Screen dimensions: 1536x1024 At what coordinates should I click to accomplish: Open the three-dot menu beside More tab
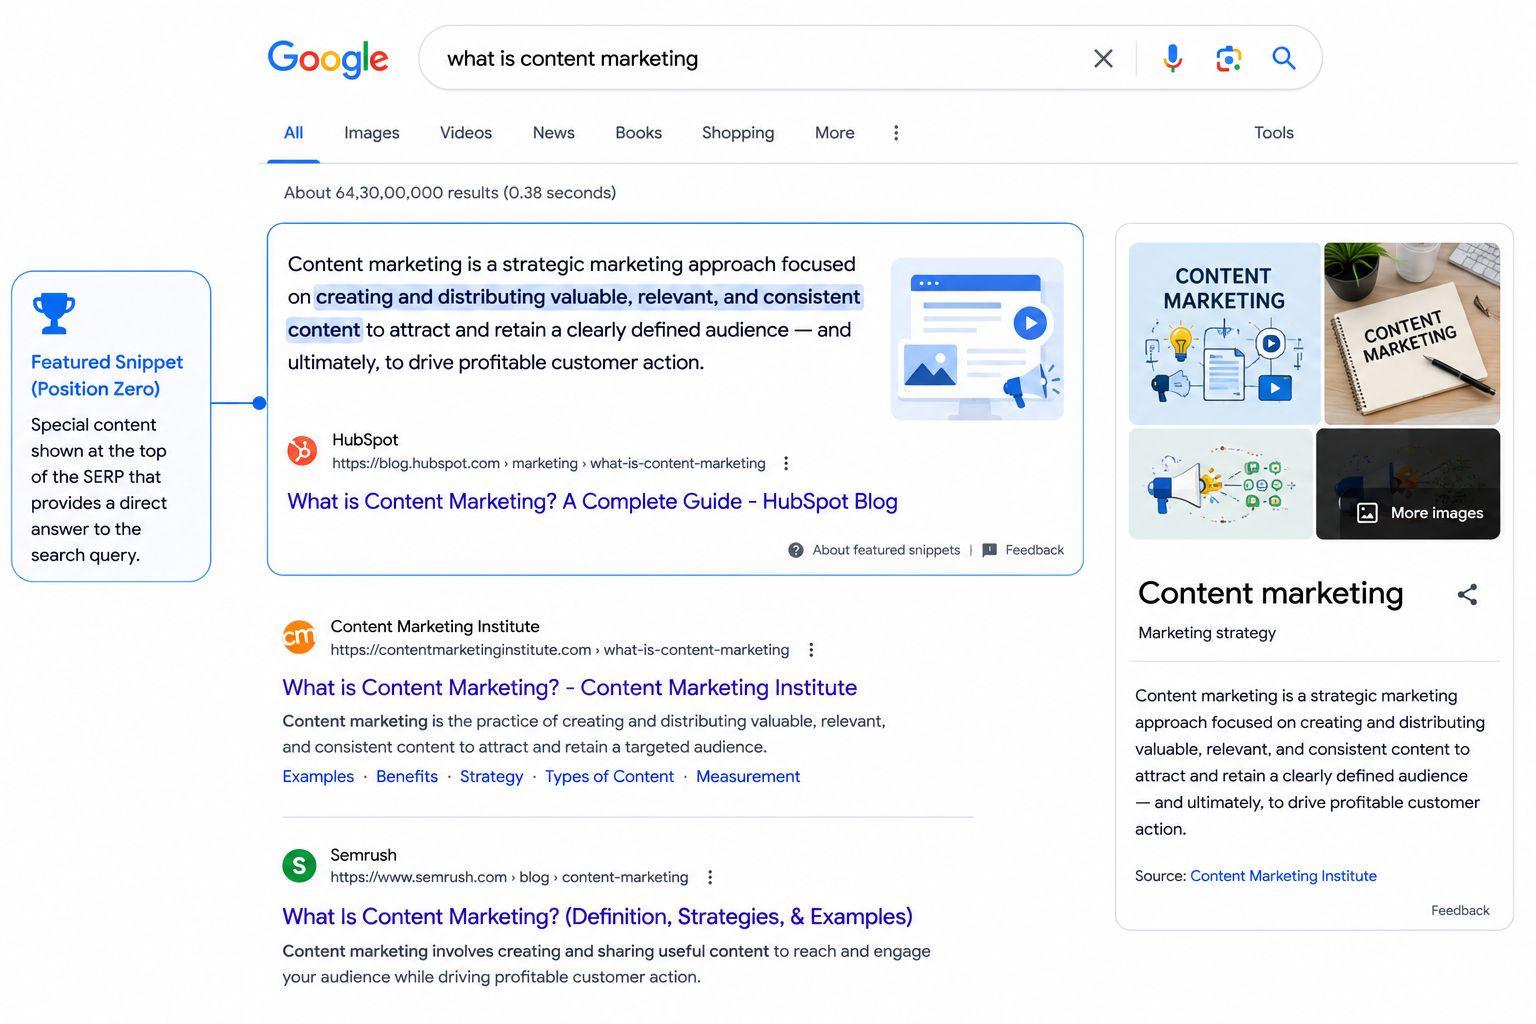pyautogui.click(x=896, y=133)
